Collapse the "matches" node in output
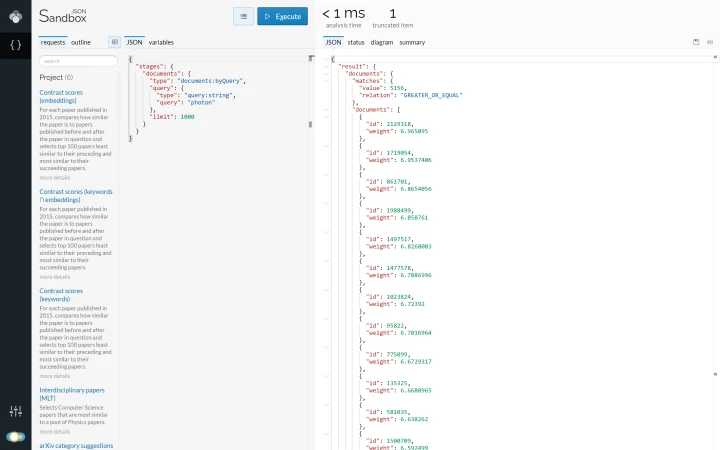720x450 pixels. [326, 81]
